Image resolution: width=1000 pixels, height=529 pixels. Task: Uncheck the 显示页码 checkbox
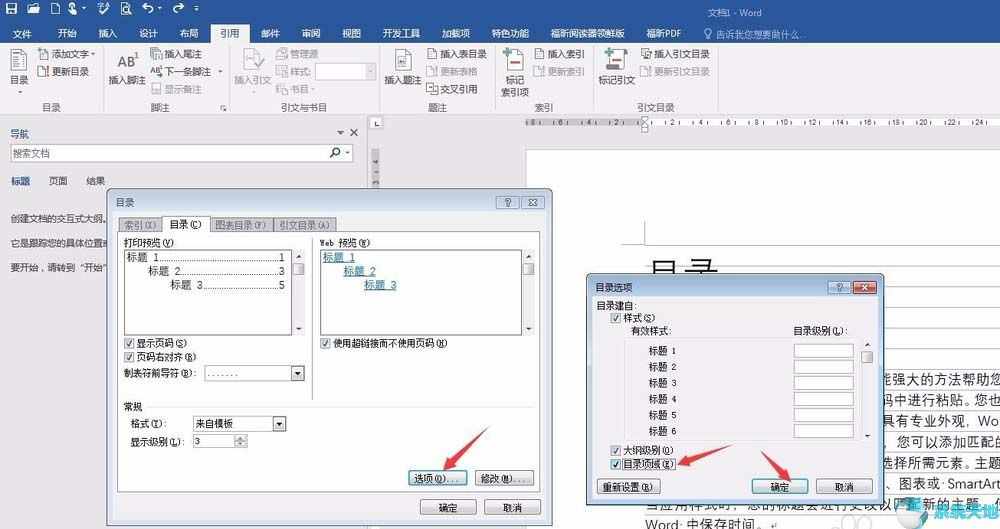(129, 343)
